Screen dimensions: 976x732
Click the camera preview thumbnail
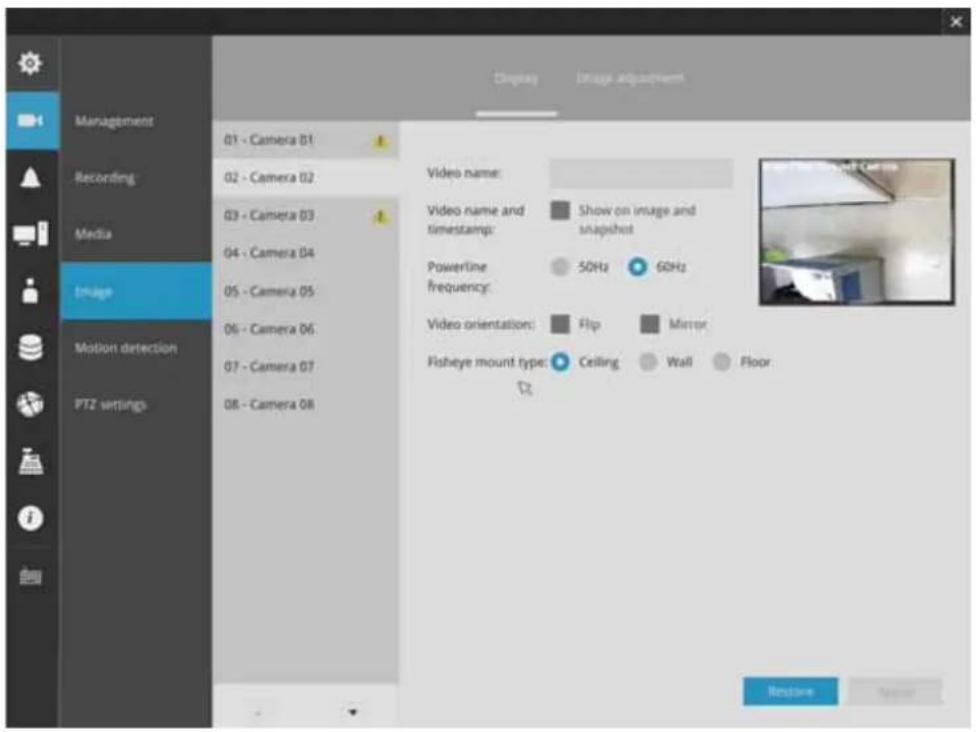856,232
